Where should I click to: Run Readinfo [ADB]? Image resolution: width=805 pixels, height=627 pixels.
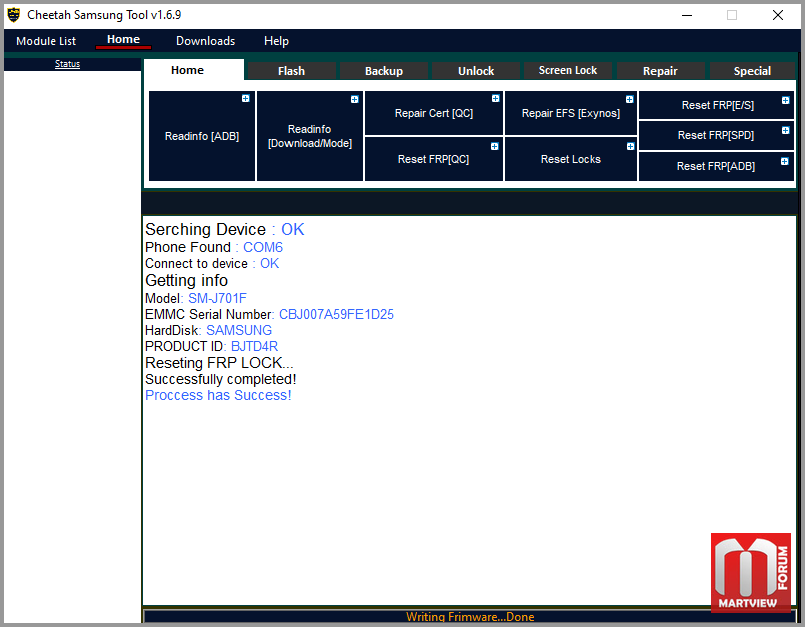202,136
